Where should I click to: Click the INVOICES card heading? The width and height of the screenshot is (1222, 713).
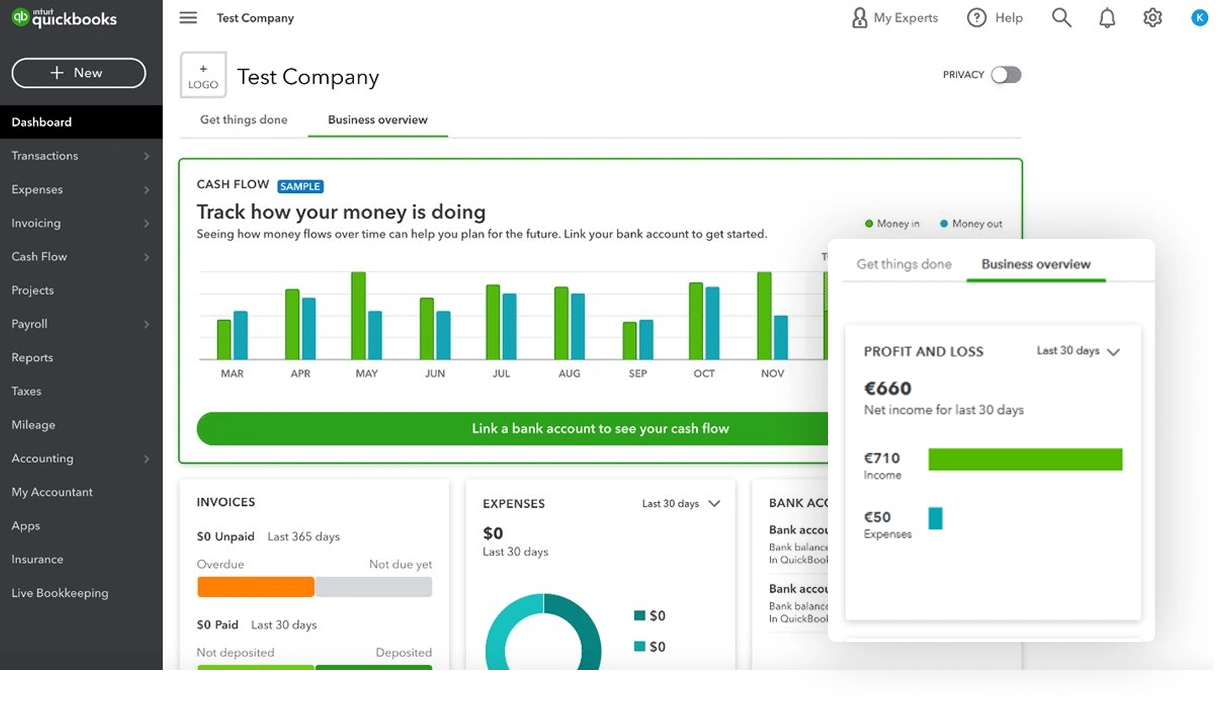(226, 502)
